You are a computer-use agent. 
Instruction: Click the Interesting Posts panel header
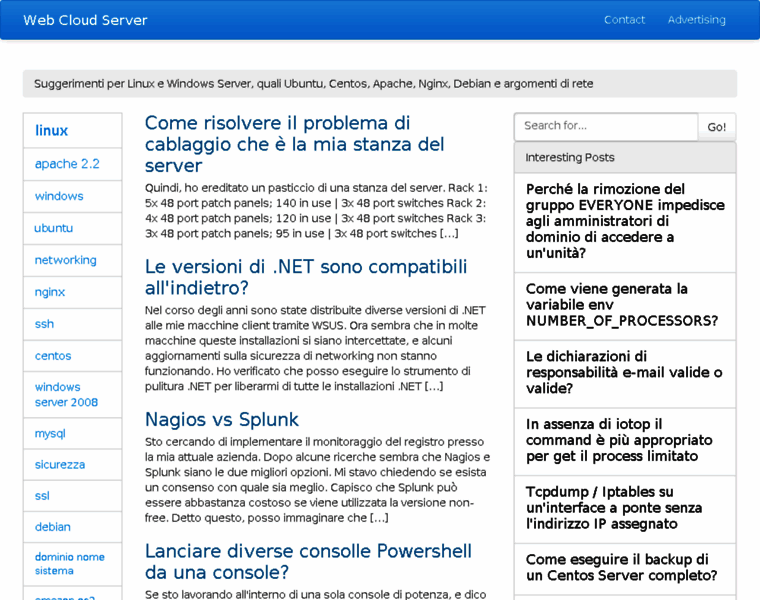pyautogui.click(x=625, y=158)
